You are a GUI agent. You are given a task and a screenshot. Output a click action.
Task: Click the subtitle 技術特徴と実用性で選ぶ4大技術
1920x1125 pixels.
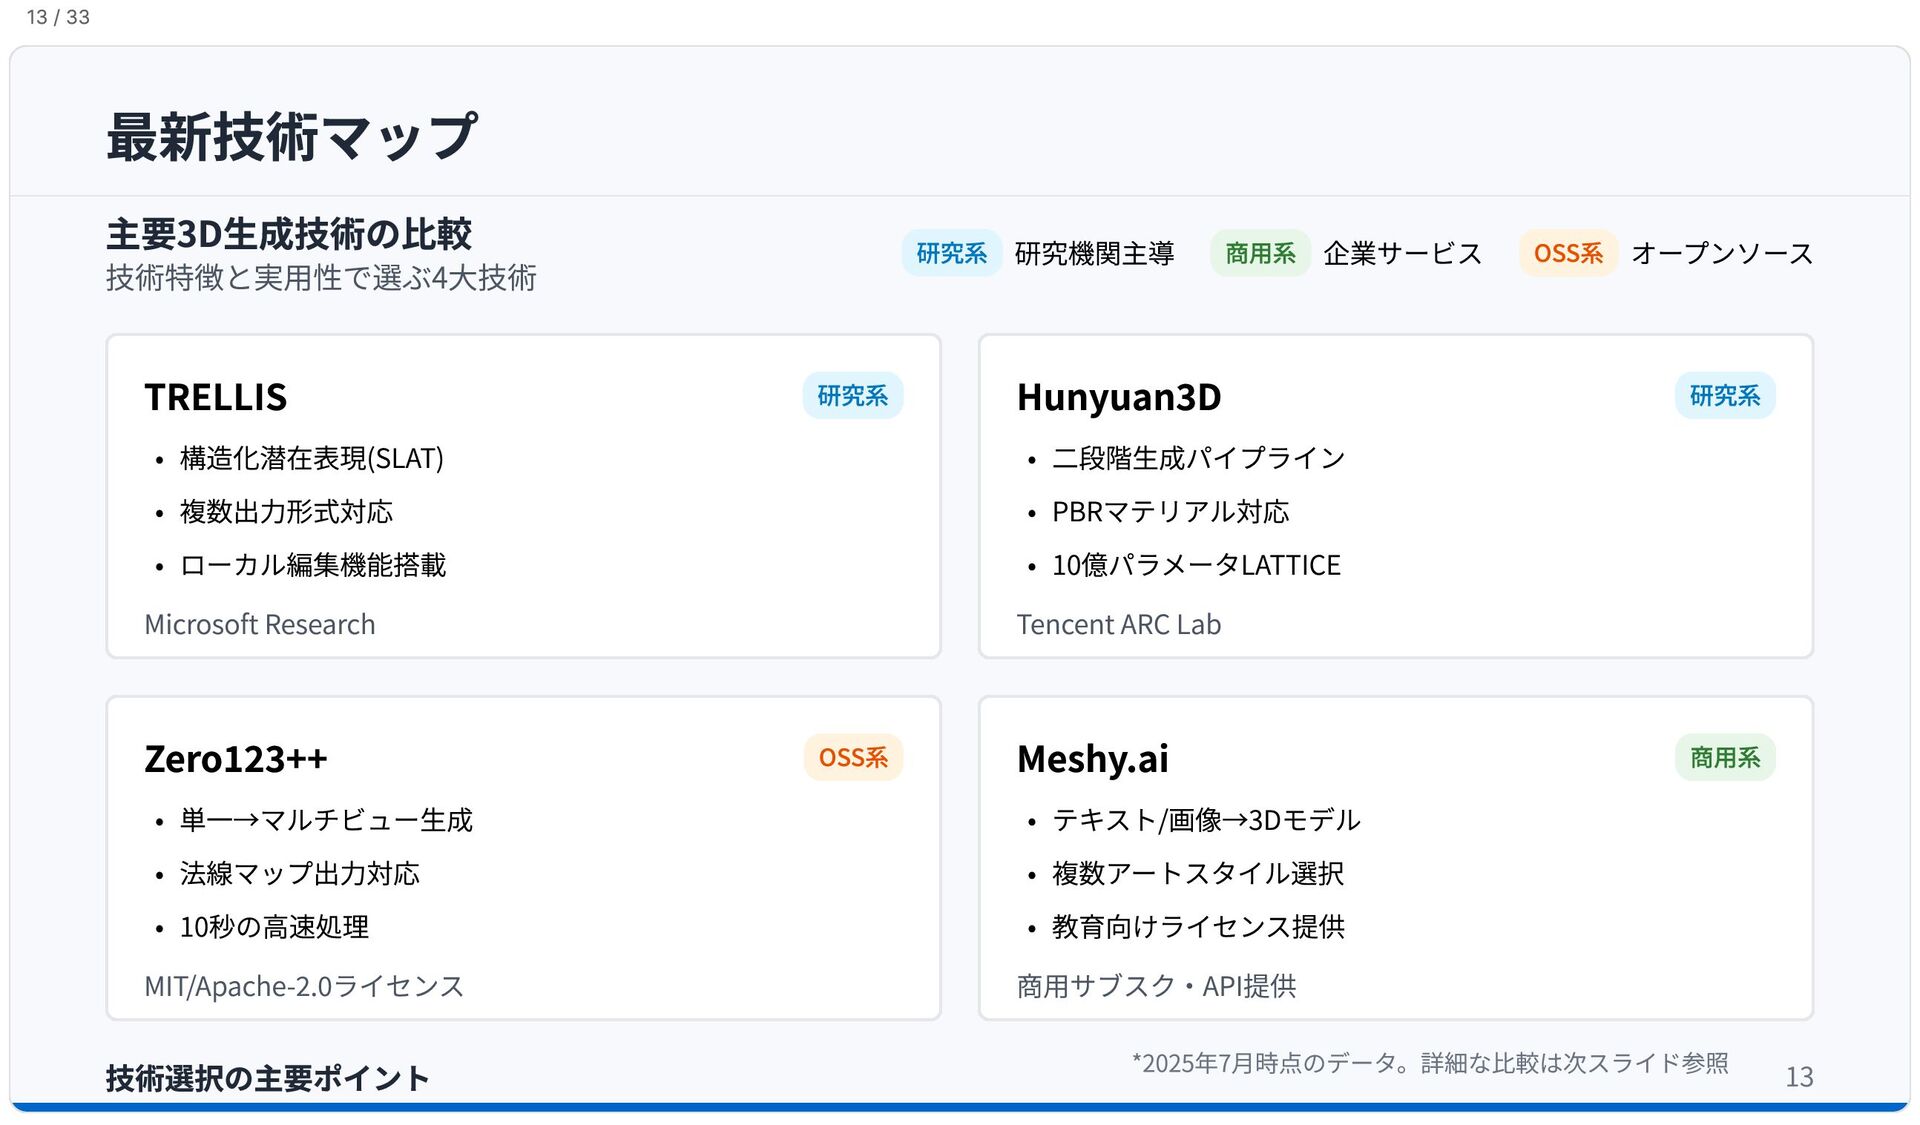coord(321,277)
